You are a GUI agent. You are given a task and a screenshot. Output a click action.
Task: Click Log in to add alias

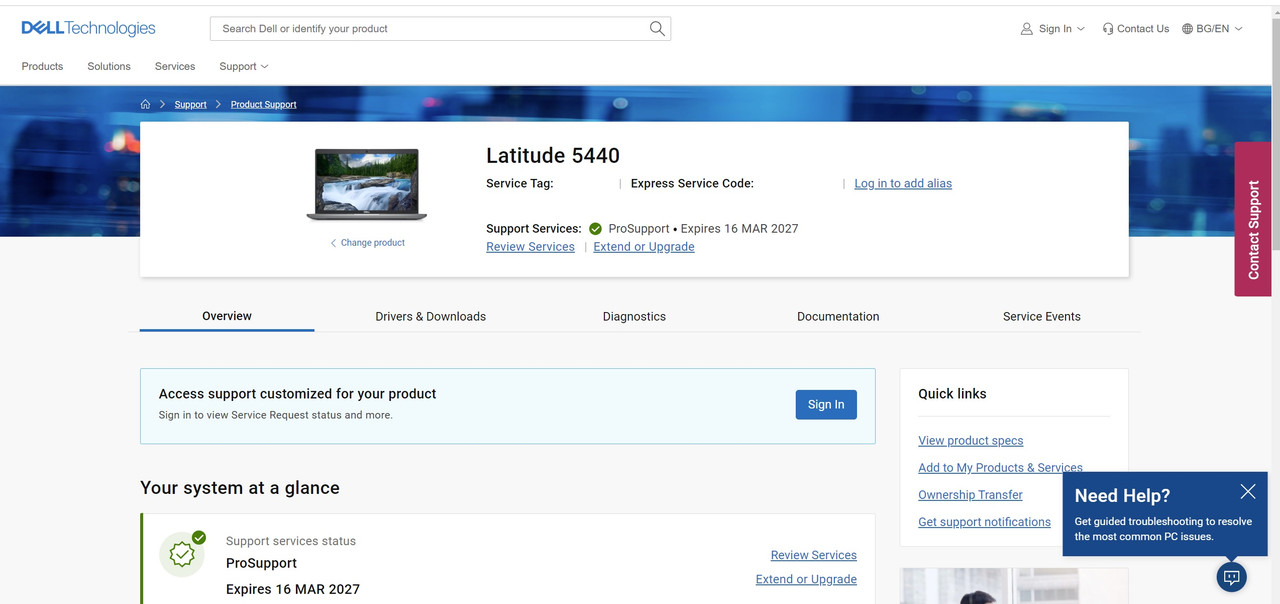(x=903, y=184)
